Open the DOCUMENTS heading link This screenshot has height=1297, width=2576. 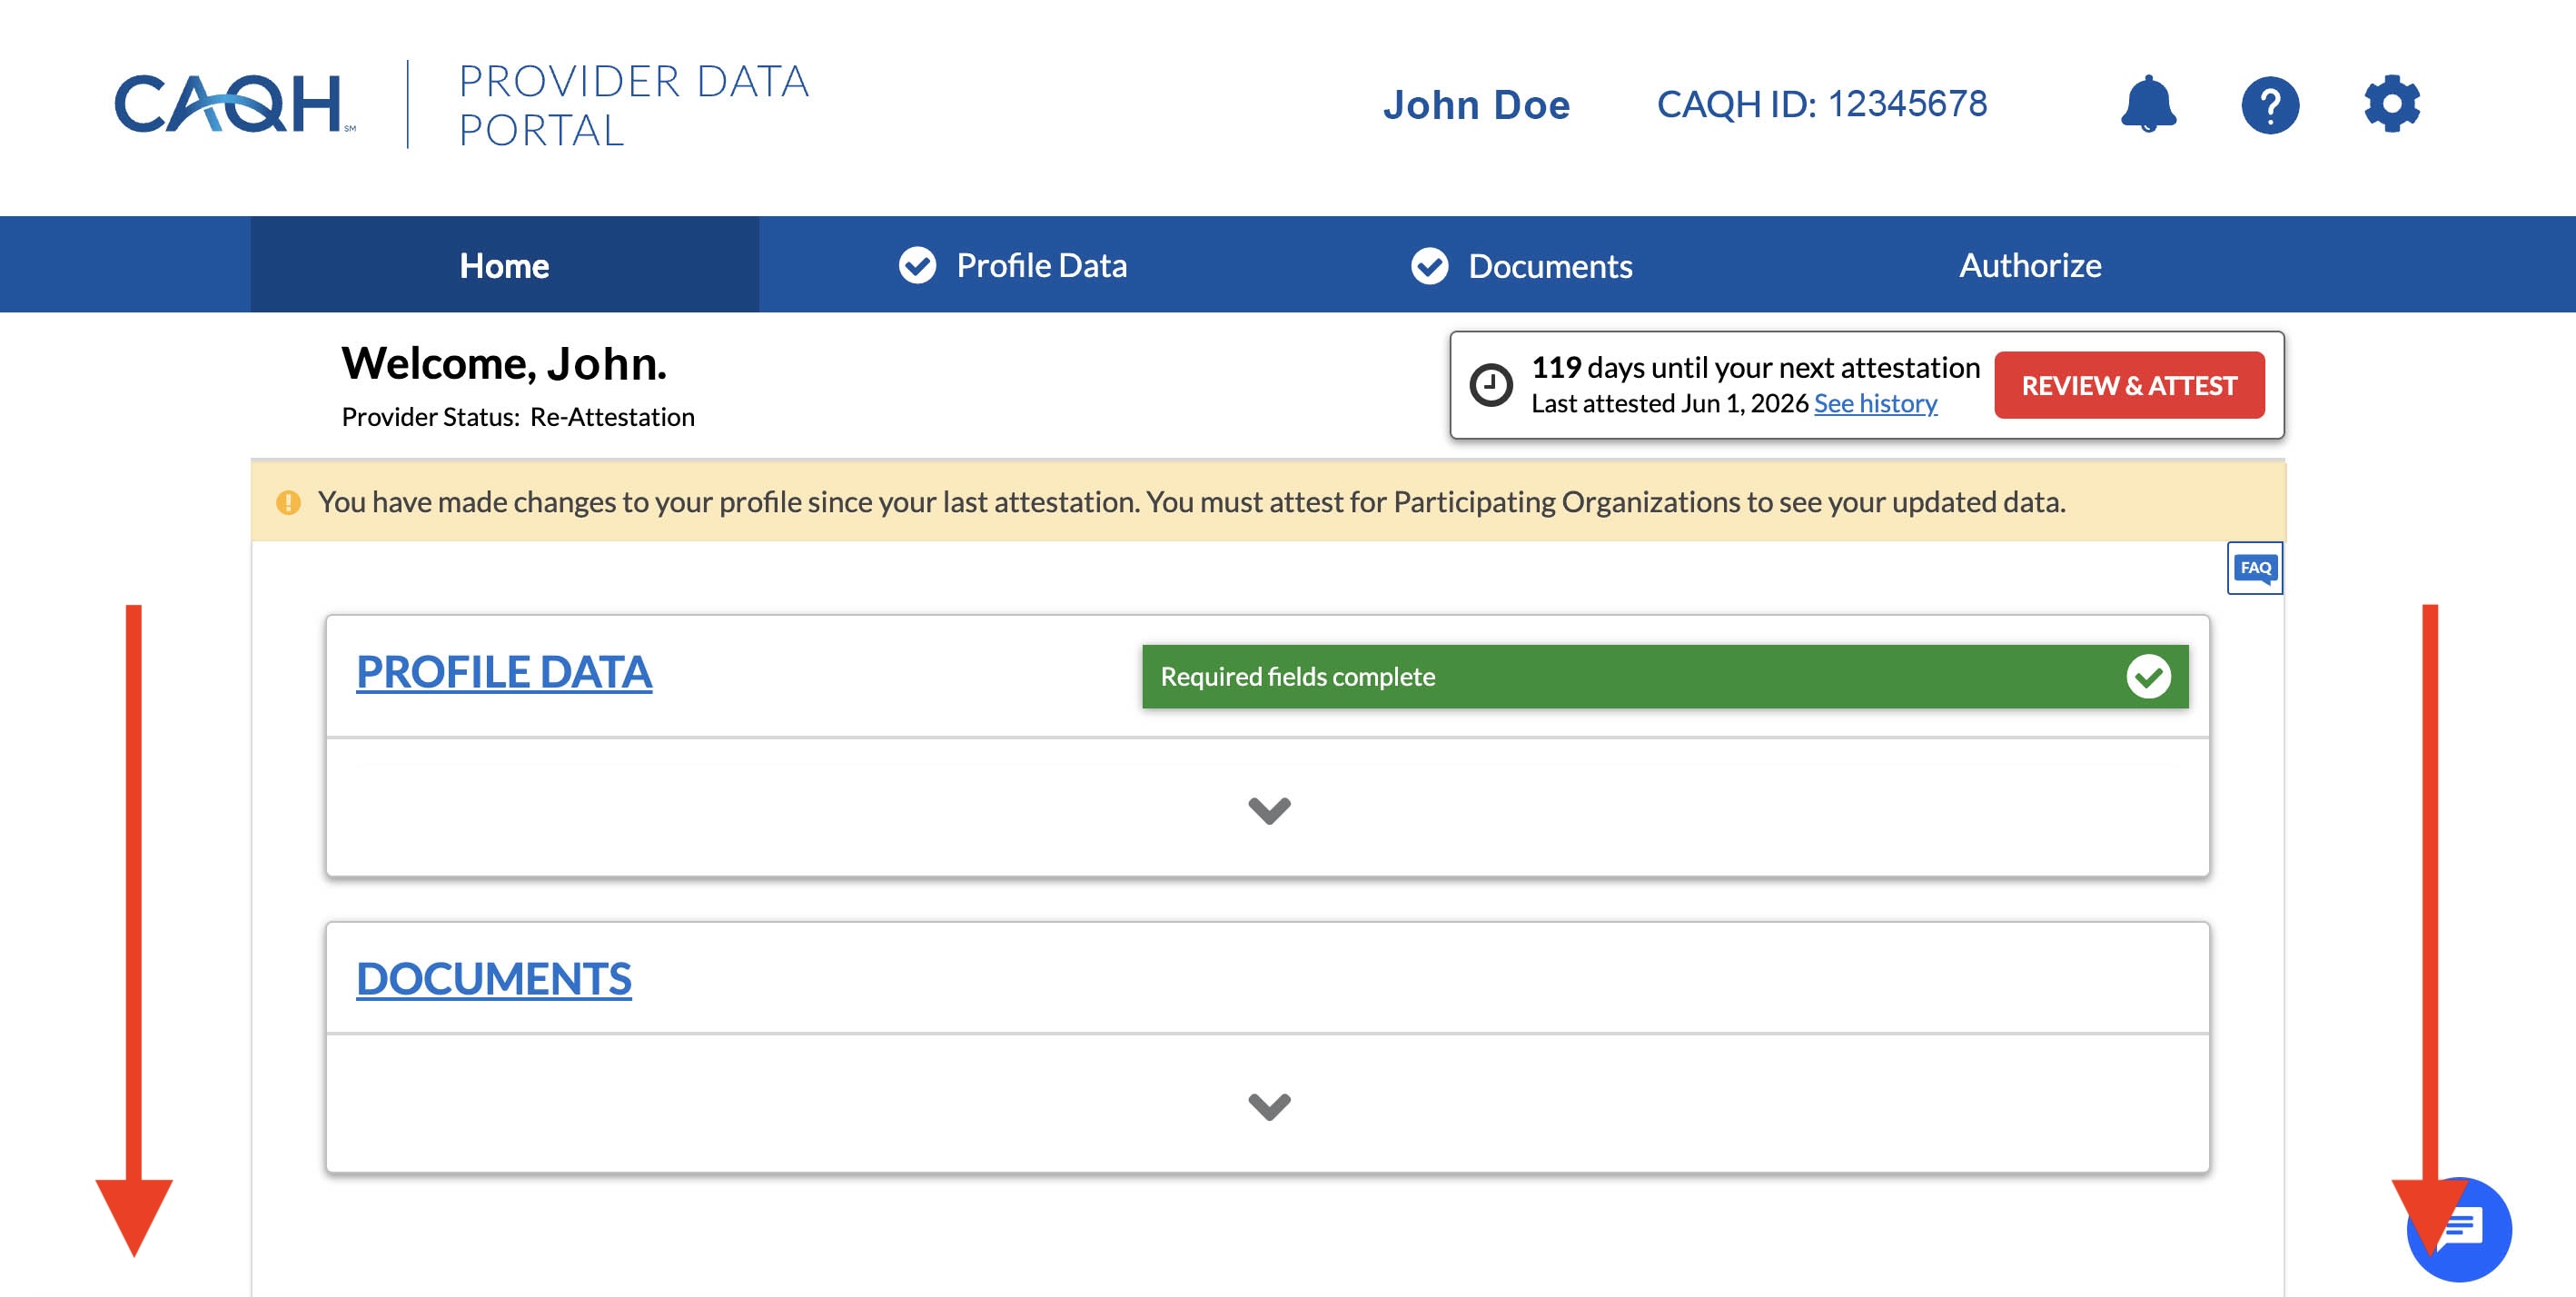click(494, 979)
